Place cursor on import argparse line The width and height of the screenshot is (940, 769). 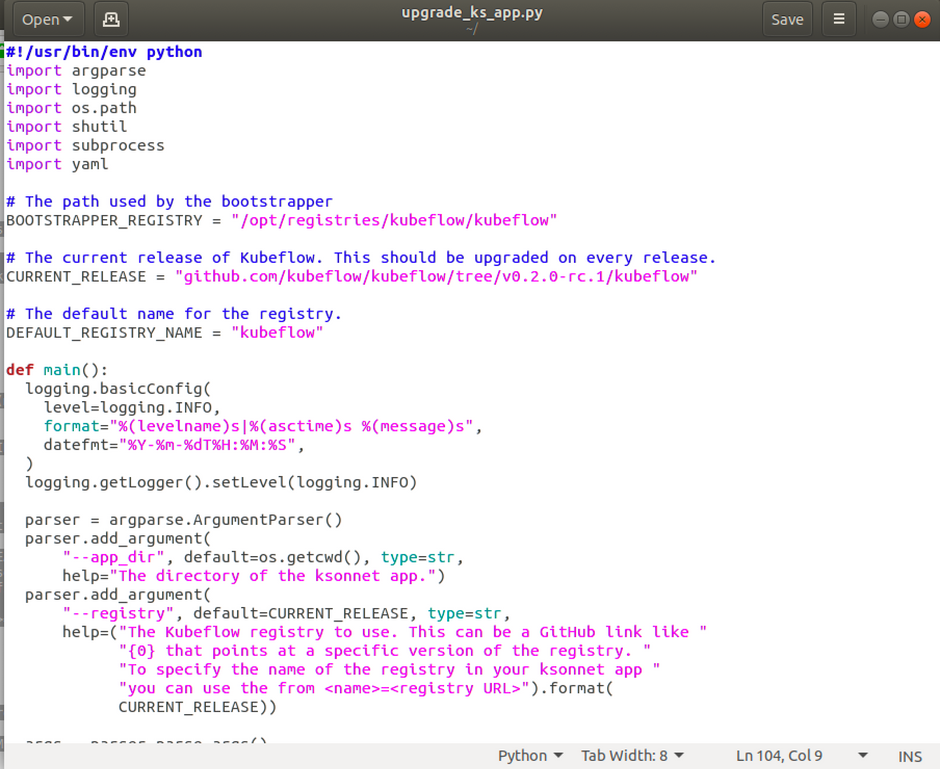coord(76,71)
